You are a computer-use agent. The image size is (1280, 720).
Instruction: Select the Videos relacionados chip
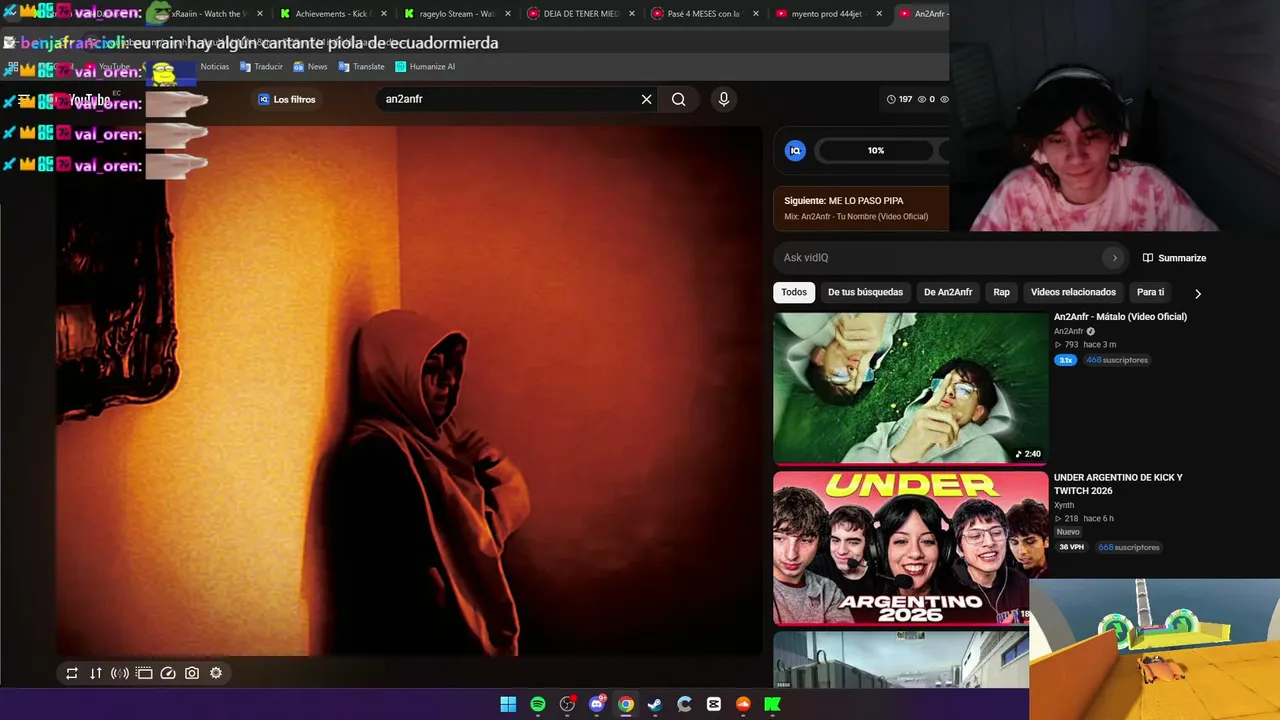tap(1073, 292)
